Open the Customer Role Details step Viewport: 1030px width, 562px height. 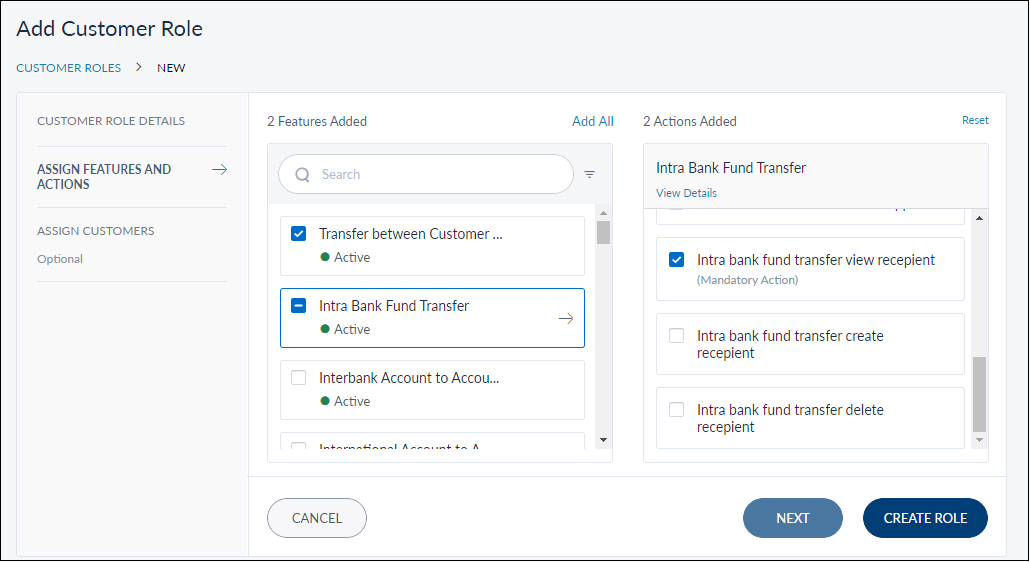click(x=111, y=121)
